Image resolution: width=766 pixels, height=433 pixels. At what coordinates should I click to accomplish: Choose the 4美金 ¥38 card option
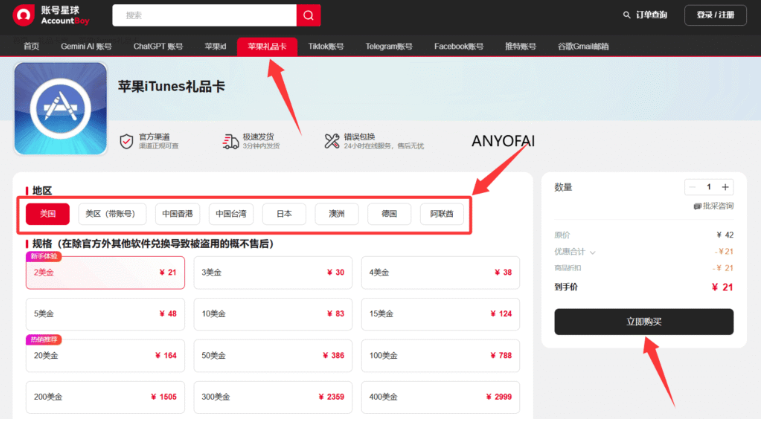[x=440, y=273]
